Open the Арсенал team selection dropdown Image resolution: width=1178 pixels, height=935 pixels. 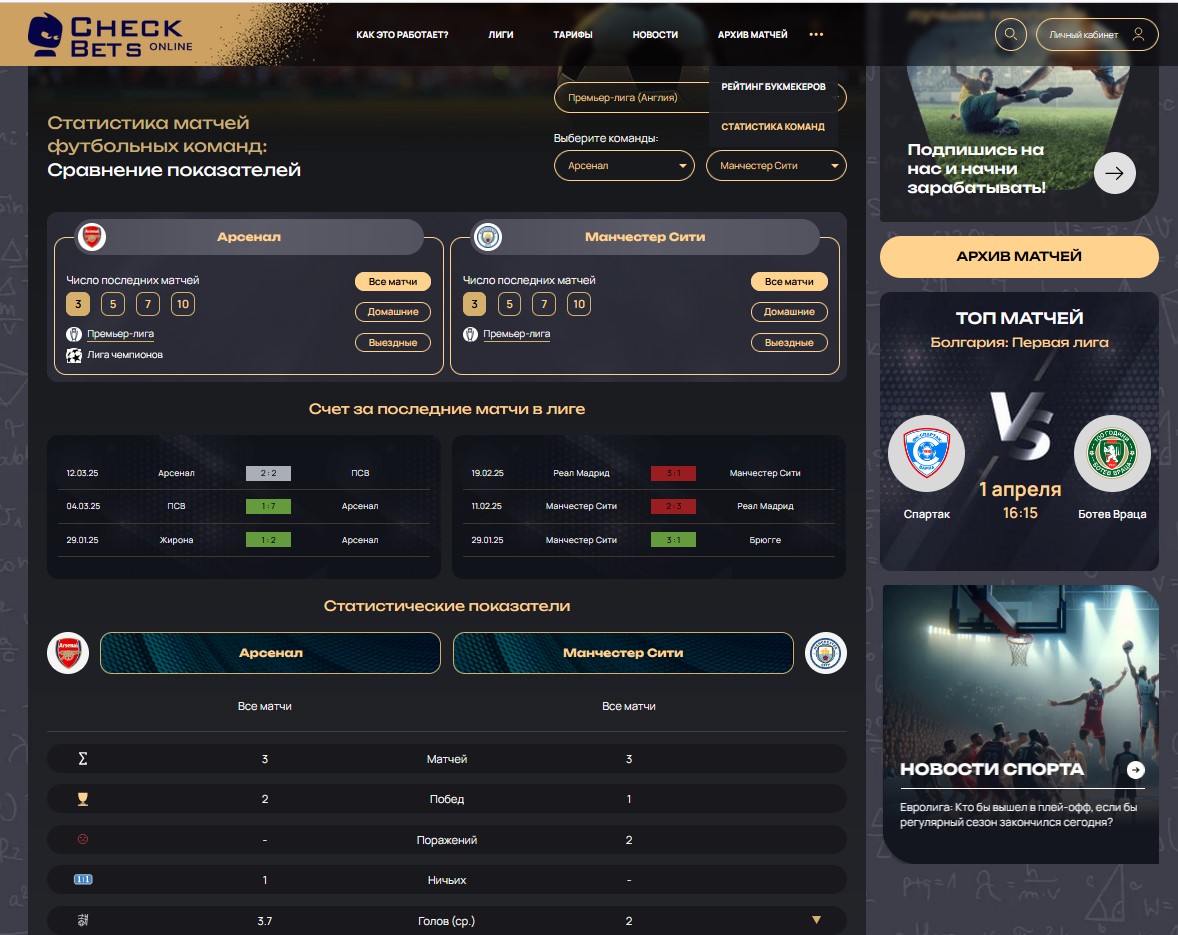[x=624, y=166]
